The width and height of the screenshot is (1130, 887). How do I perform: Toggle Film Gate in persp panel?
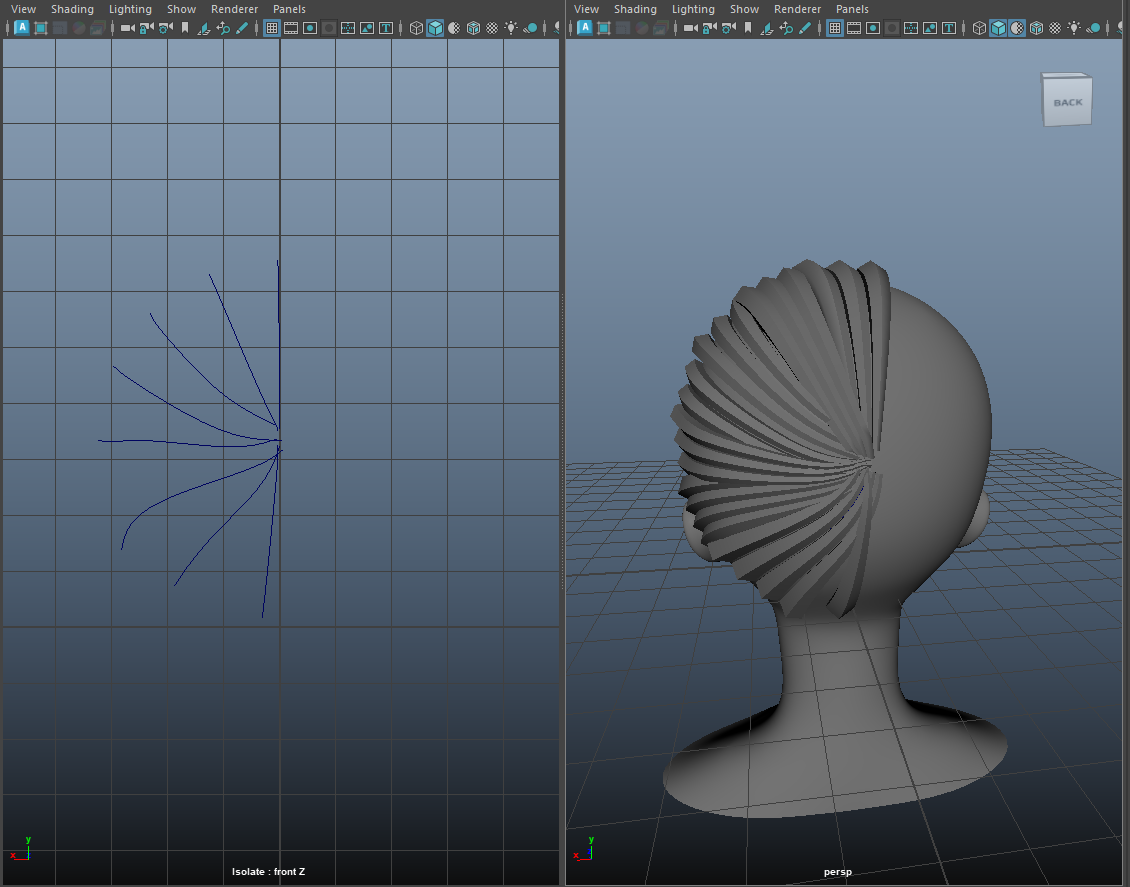coord(853,28)
